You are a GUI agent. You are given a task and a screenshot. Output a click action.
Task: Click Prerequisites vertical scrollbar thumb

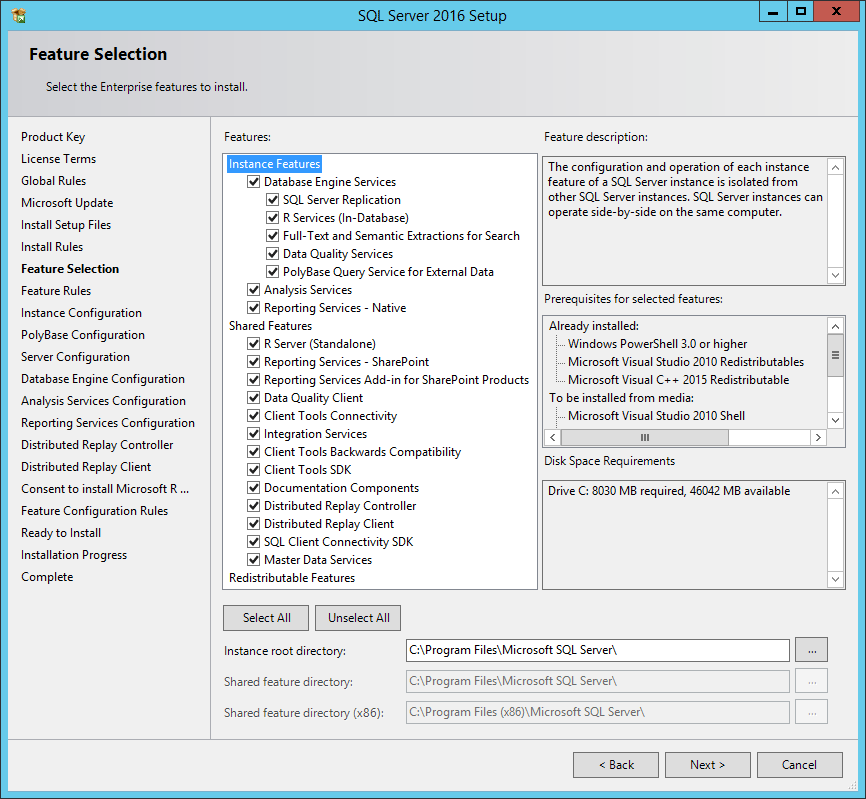(x=836, y=355)
